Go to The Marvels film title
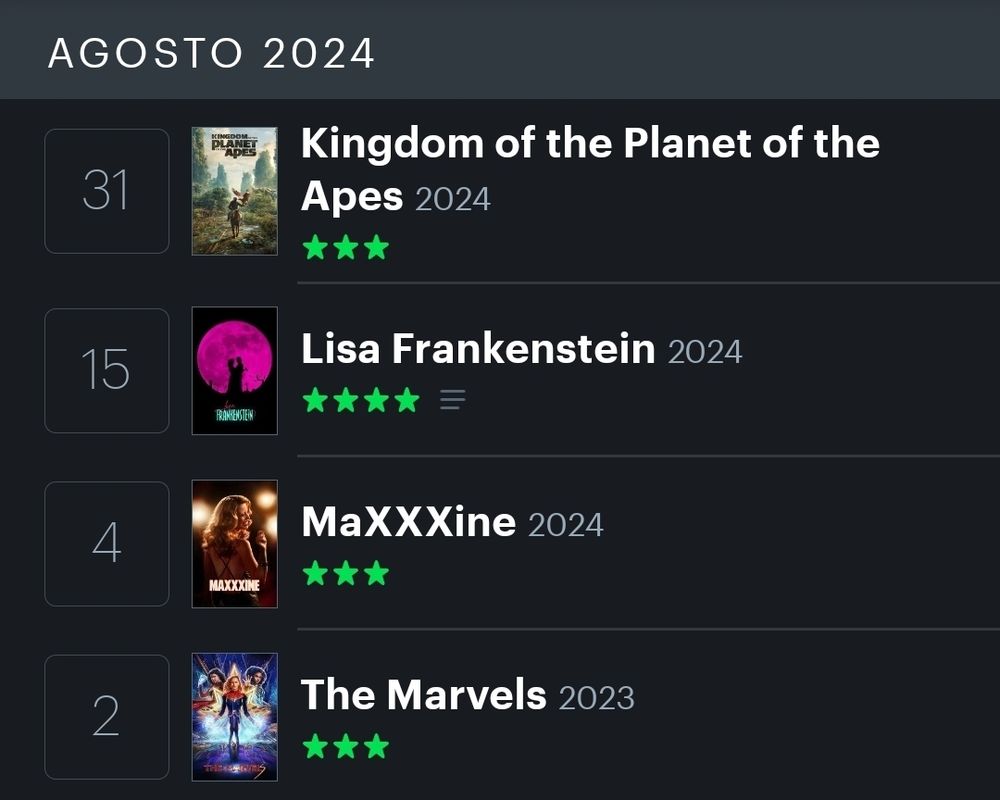This screenshot has width=1000, height=800. (x=424, y=695)
